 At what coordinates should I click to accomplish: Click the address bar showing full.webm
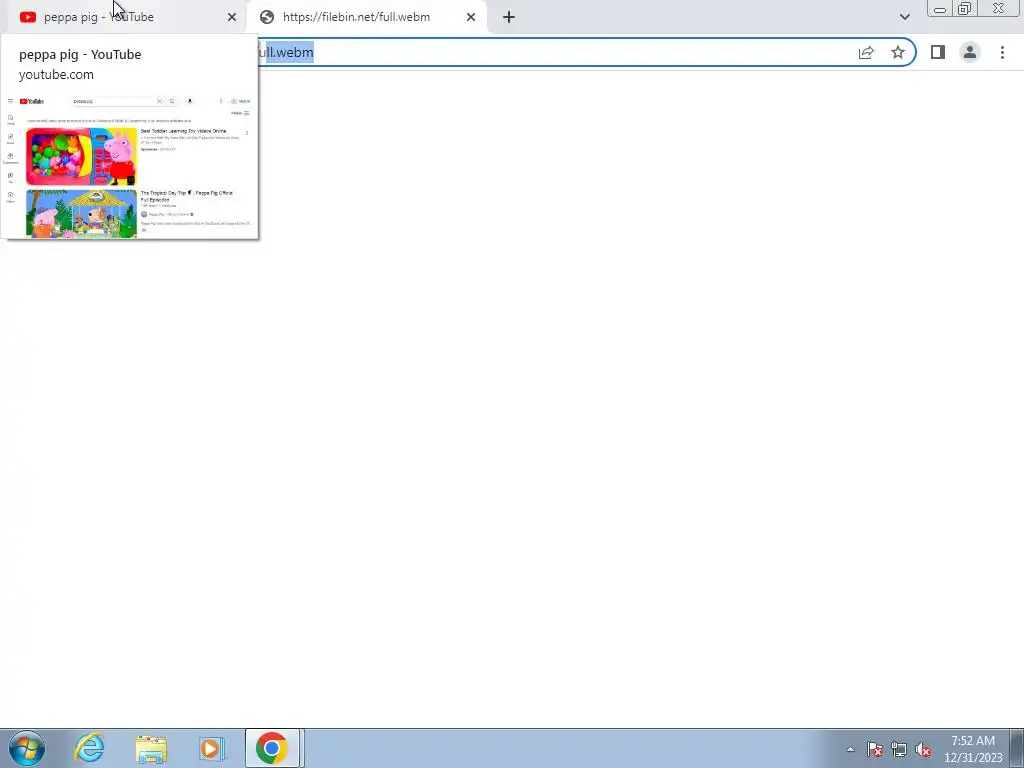(555, 52)
